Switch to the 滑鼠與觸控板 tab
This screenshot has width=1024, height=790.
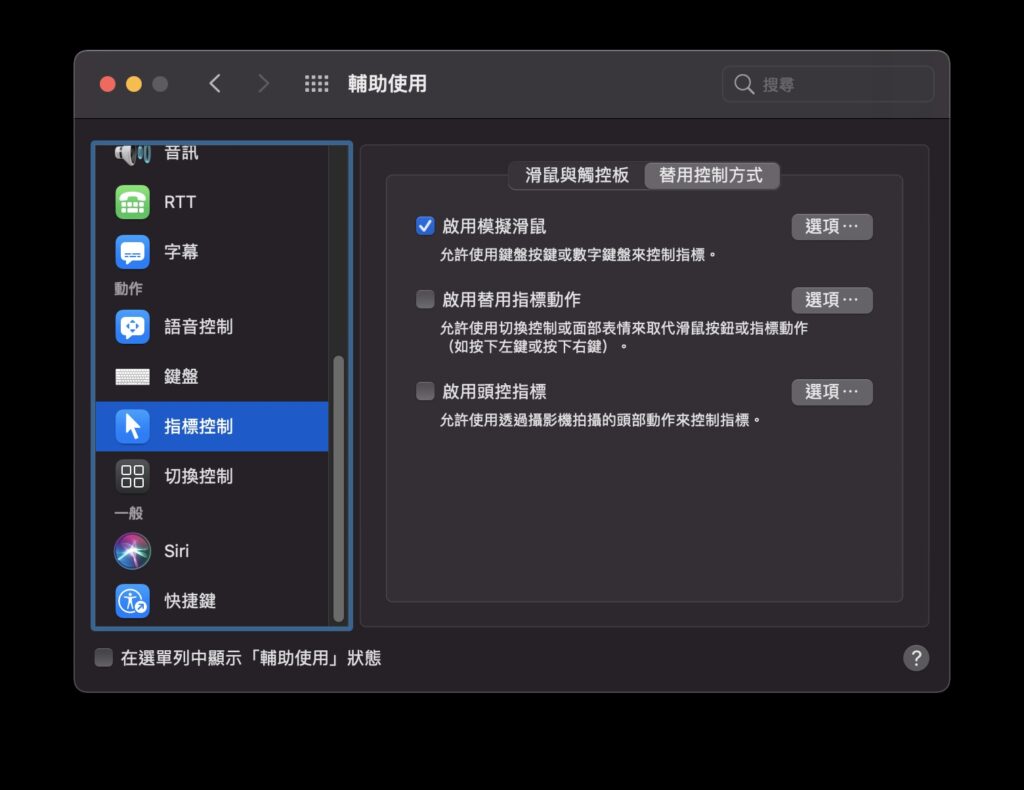[x=576, y=175]
